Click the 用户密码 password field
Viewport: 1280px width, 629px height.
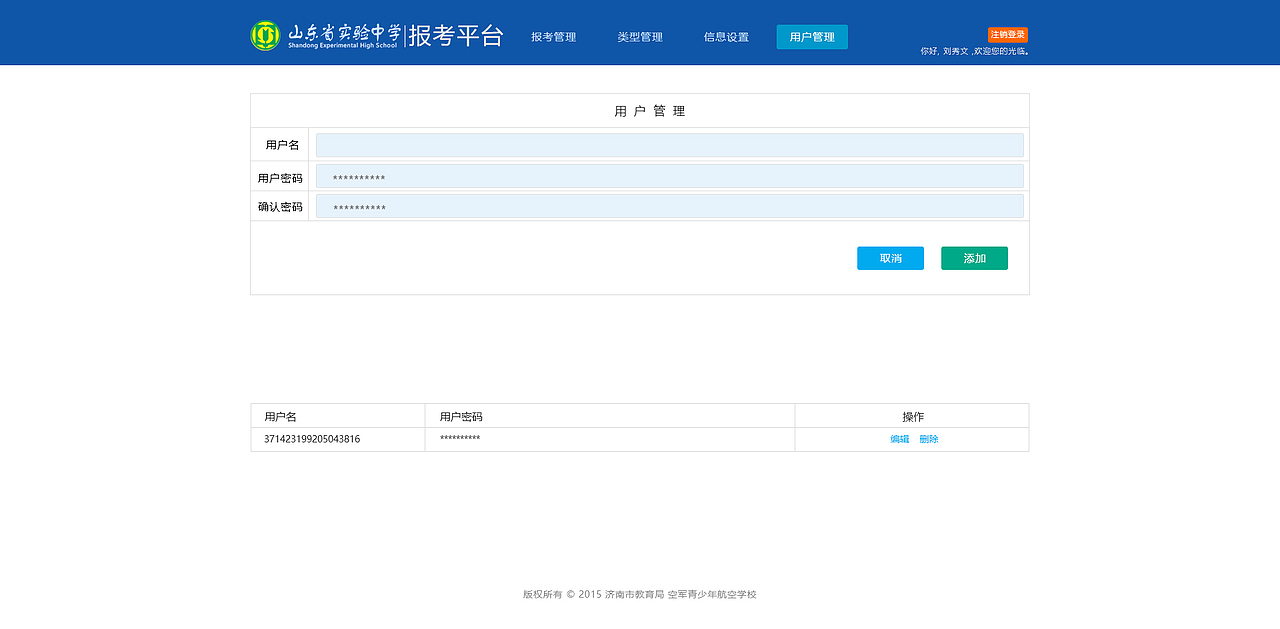point(669,175)
